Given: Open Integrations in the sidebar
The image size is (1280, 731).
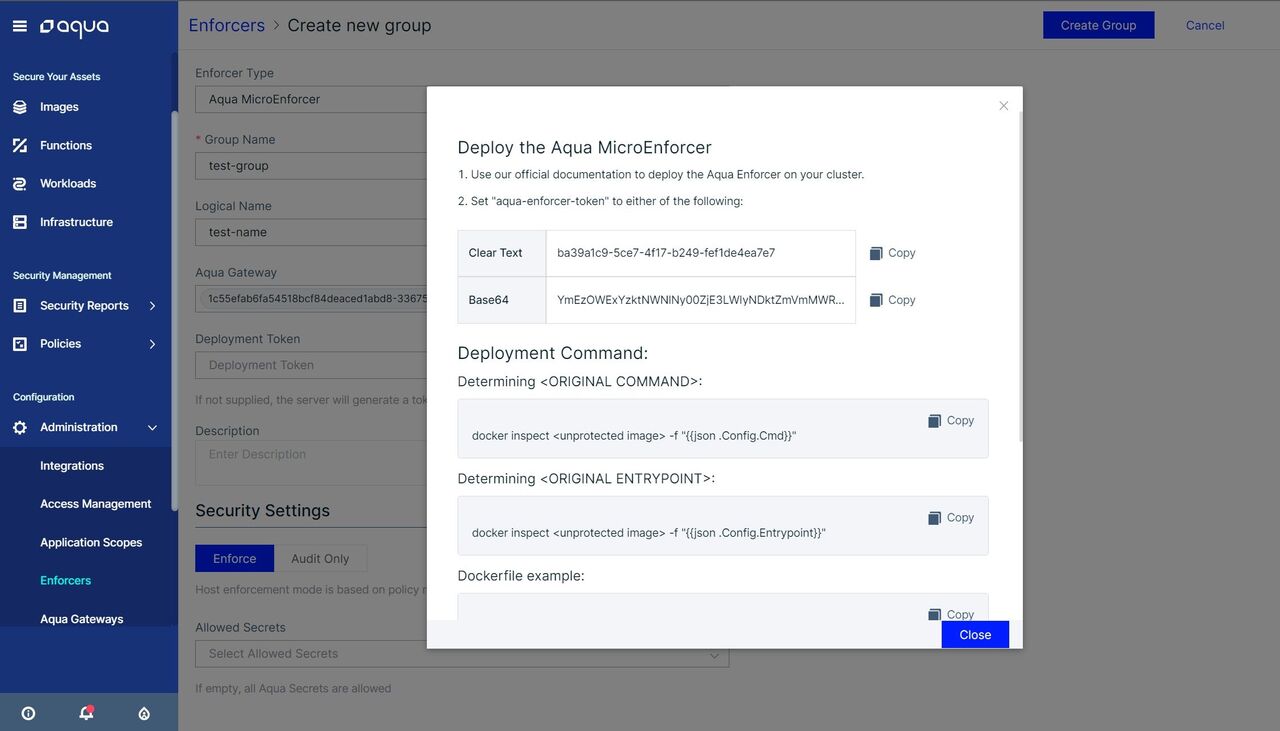Looking at the screenshot, I should pos(72,466).
